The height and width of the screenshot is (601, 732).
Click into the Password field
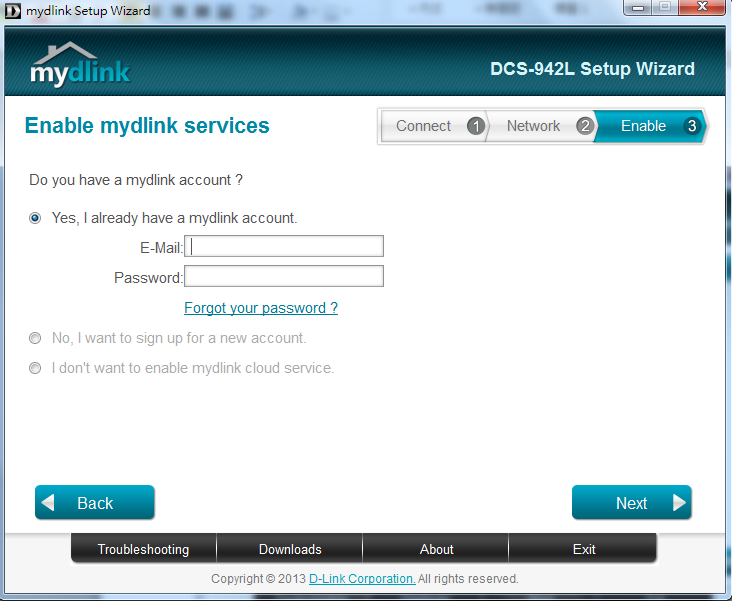284,277
